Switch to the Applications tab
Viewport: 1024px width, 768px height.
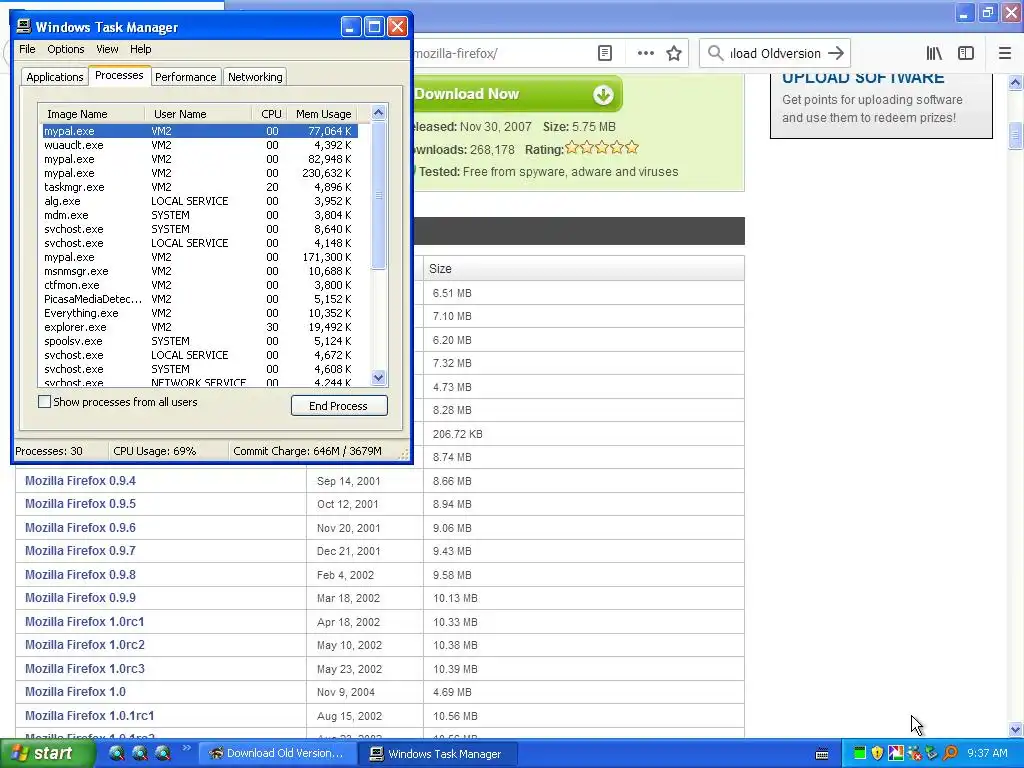(55, 77)
